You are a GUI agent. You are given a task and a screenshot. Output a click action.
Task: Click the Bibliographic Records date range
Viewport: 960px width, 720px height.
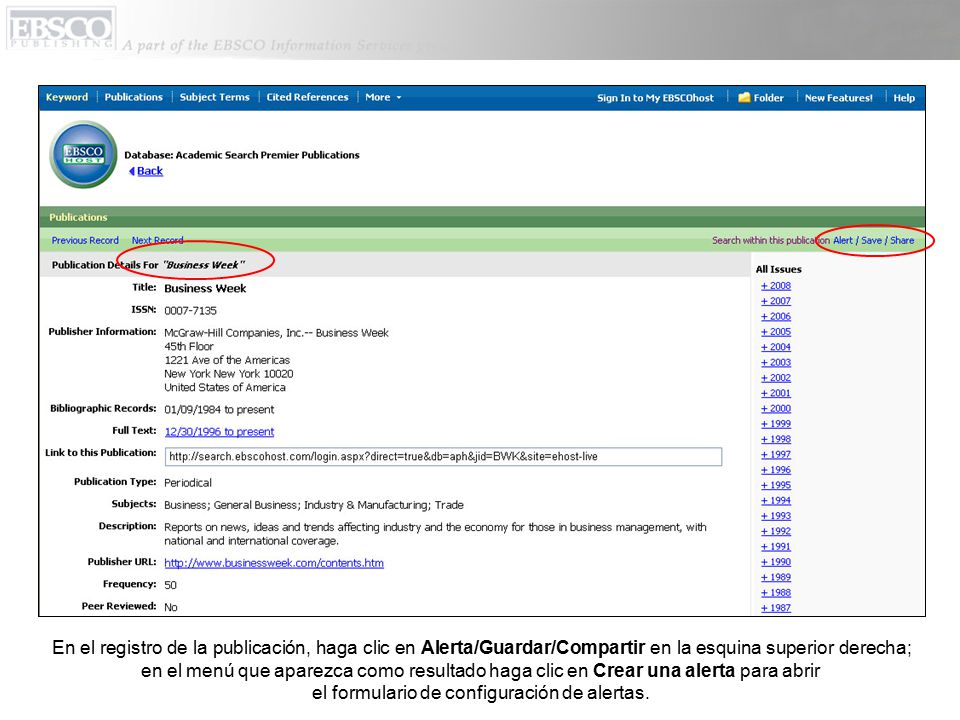pos(219,410)
